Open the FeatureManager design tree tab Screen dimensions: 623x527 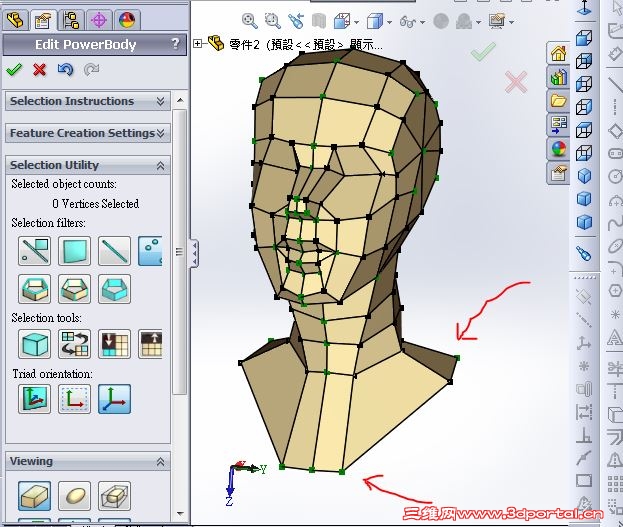(15, 20)
